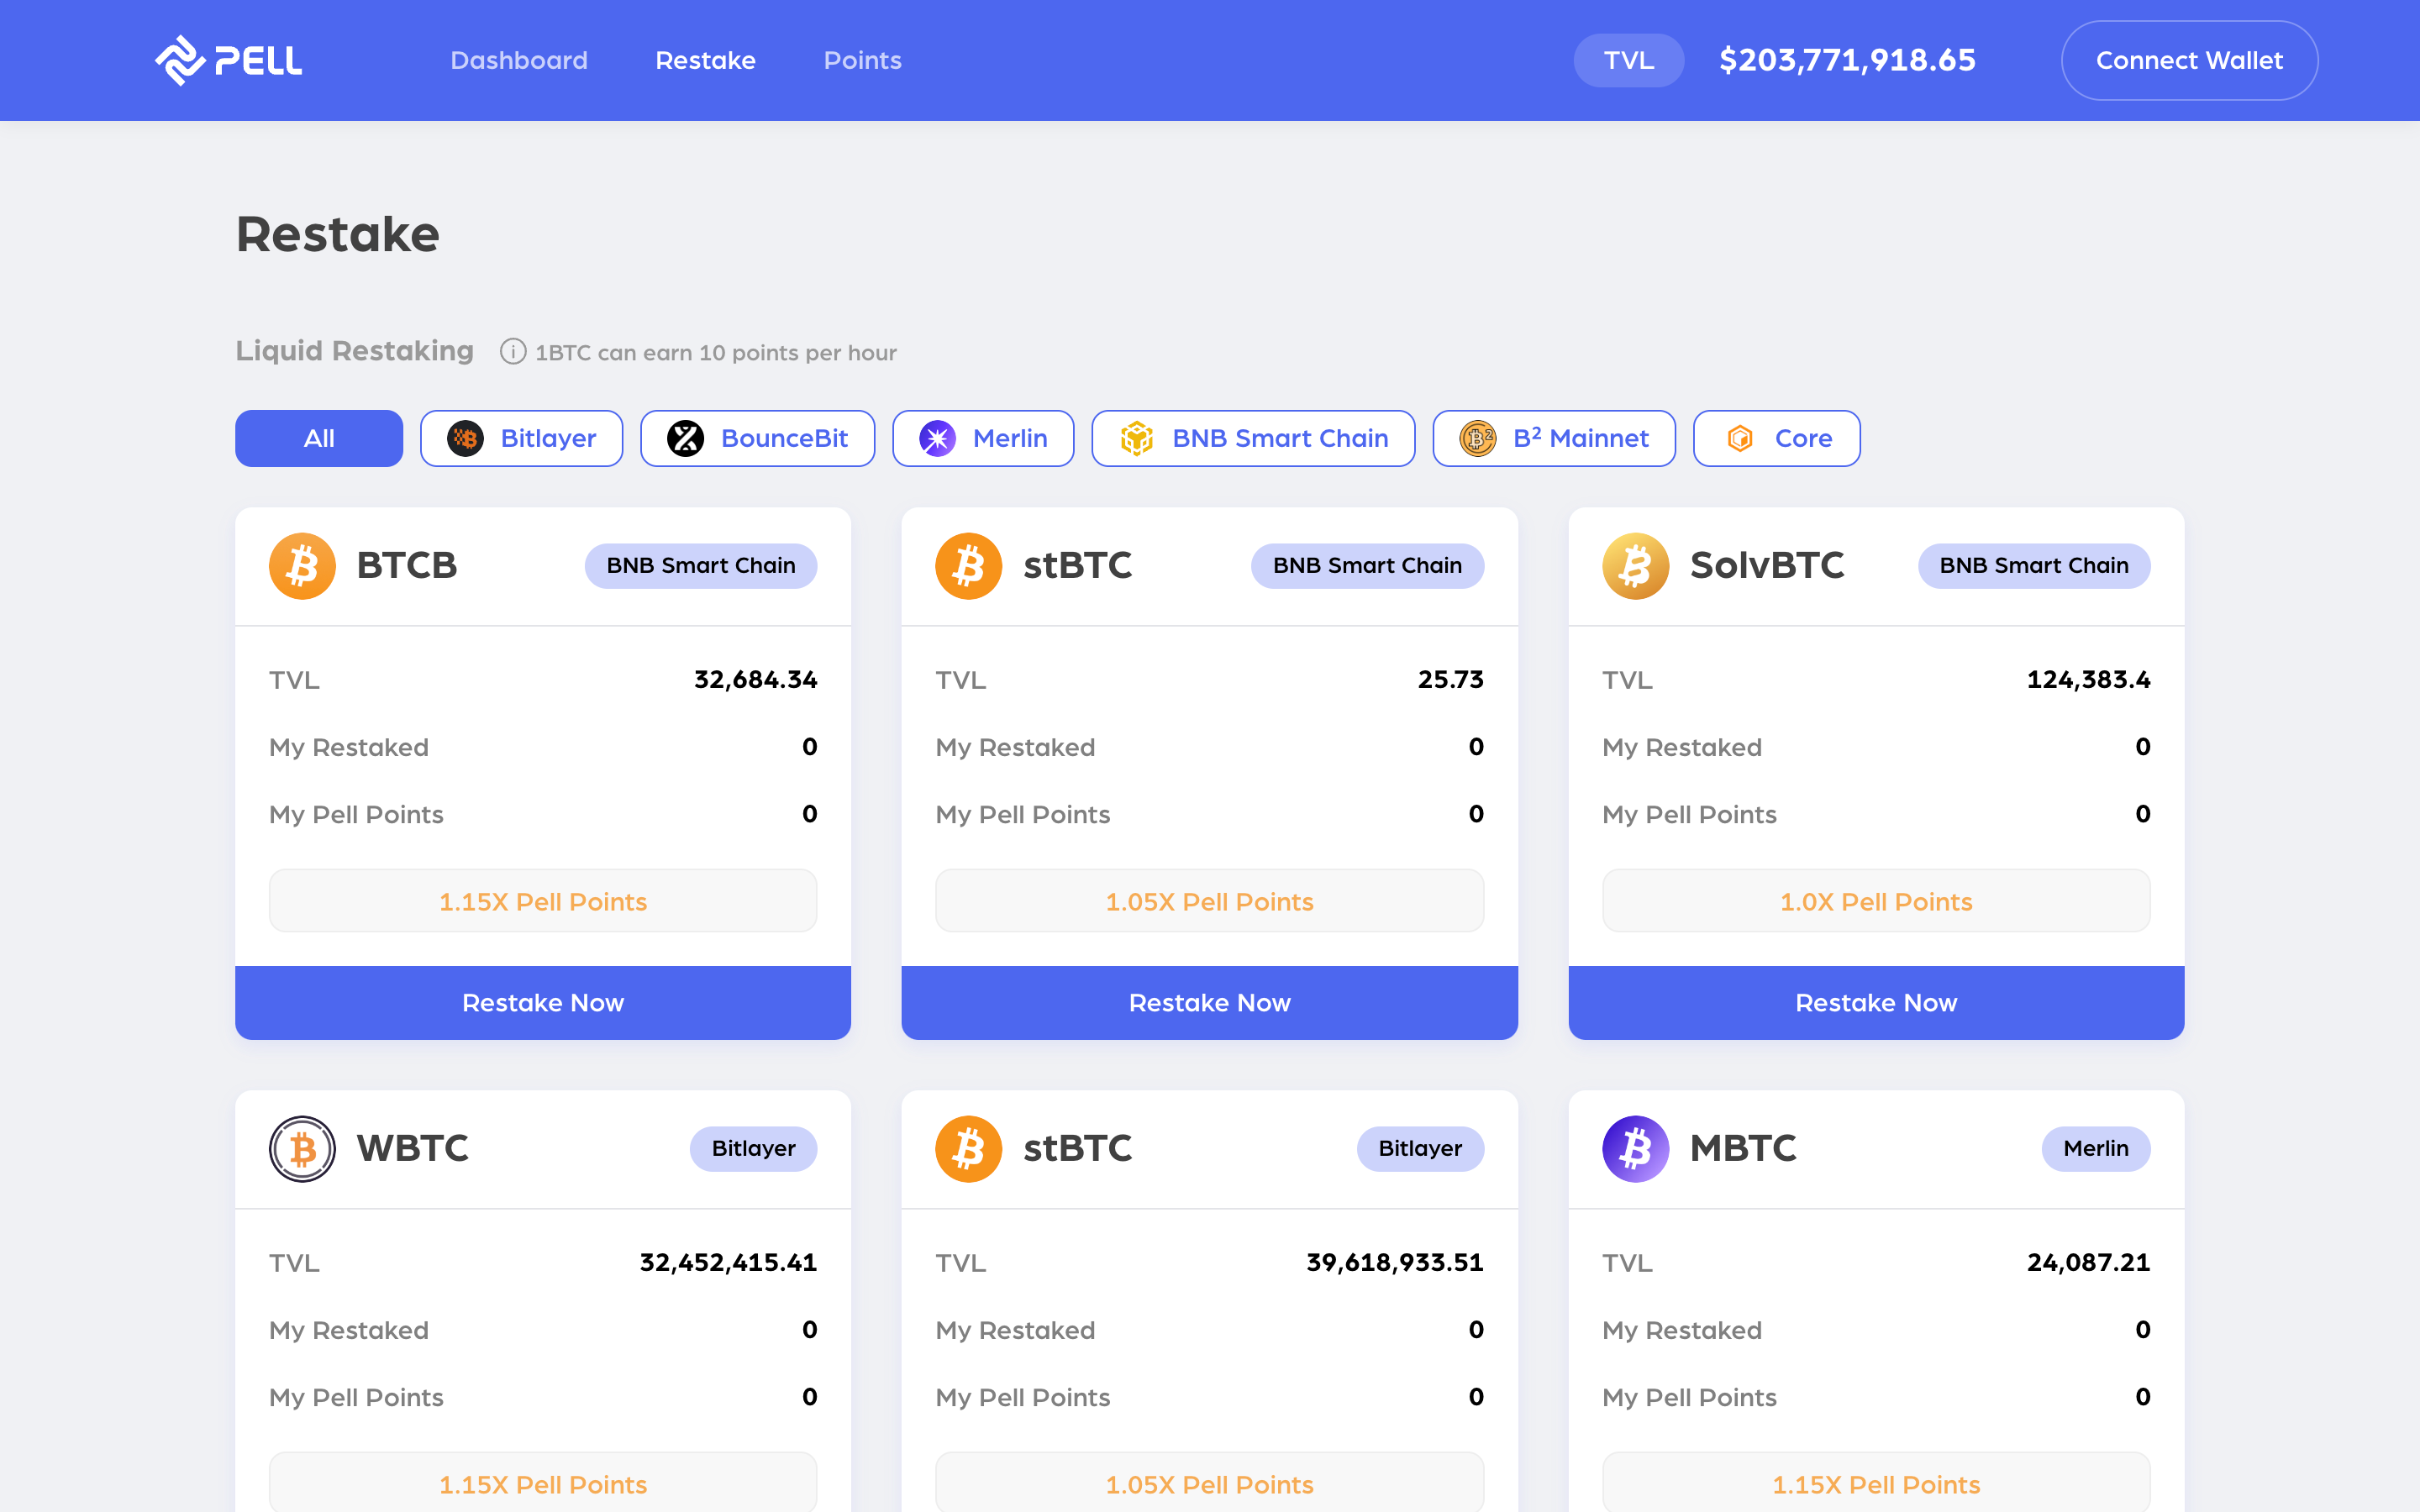The image size is (2420, 1512).
Task: Click the Bitlayer stBTC coin icon
Action: coord(968,1149)
